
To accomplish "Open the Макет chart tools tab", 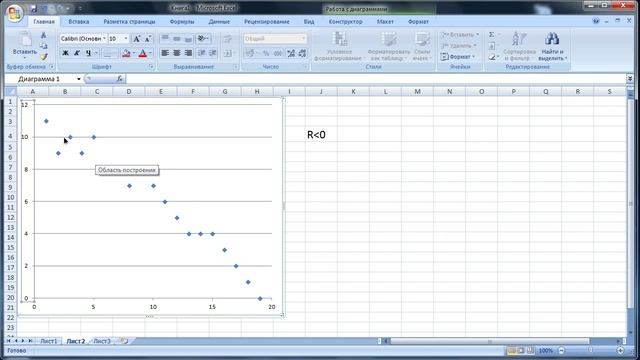I will click(x=385, y=22).
